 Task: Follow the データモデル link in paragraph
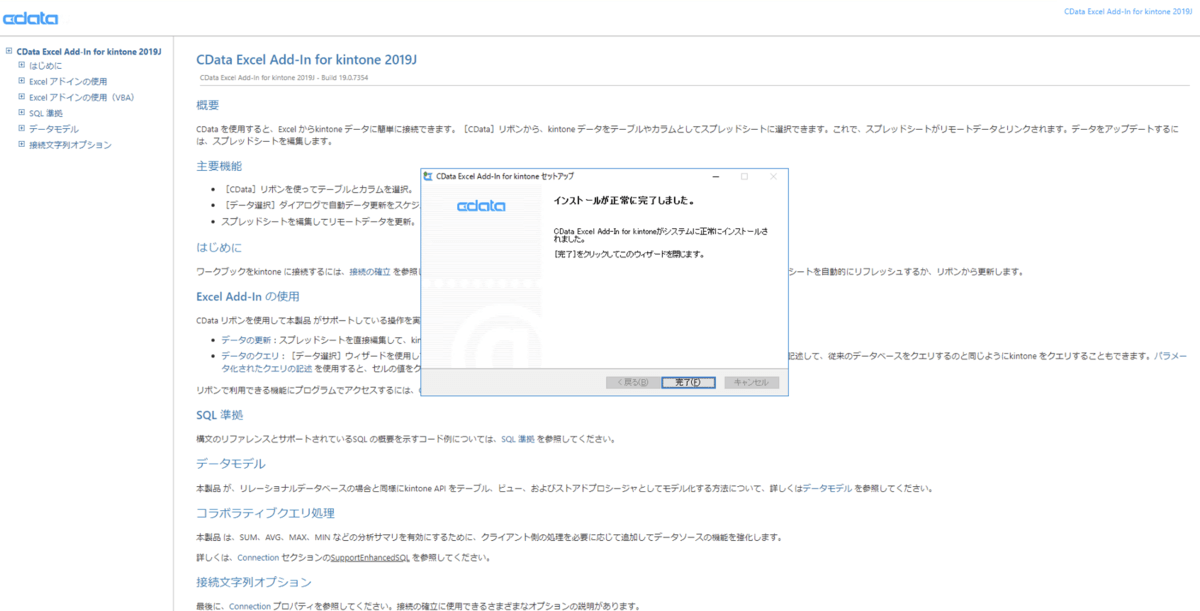tap(827, 488)
